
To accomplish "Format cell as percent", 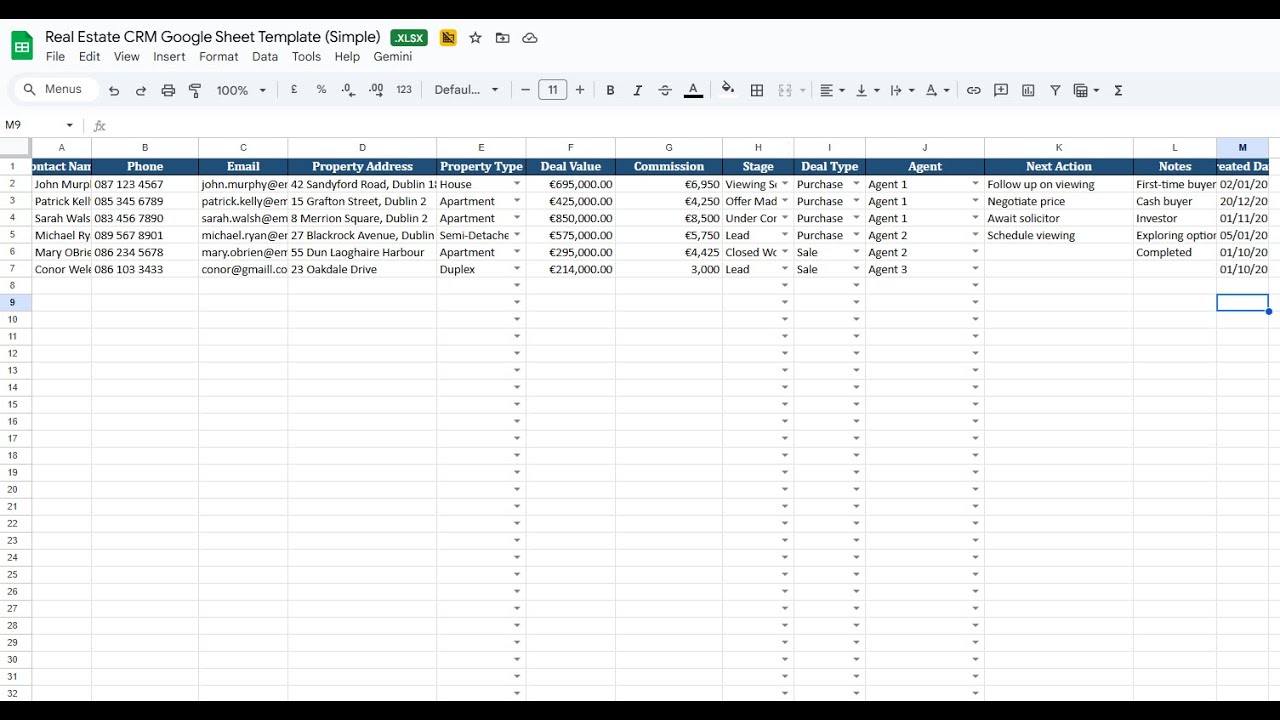I will click(321, 90).
